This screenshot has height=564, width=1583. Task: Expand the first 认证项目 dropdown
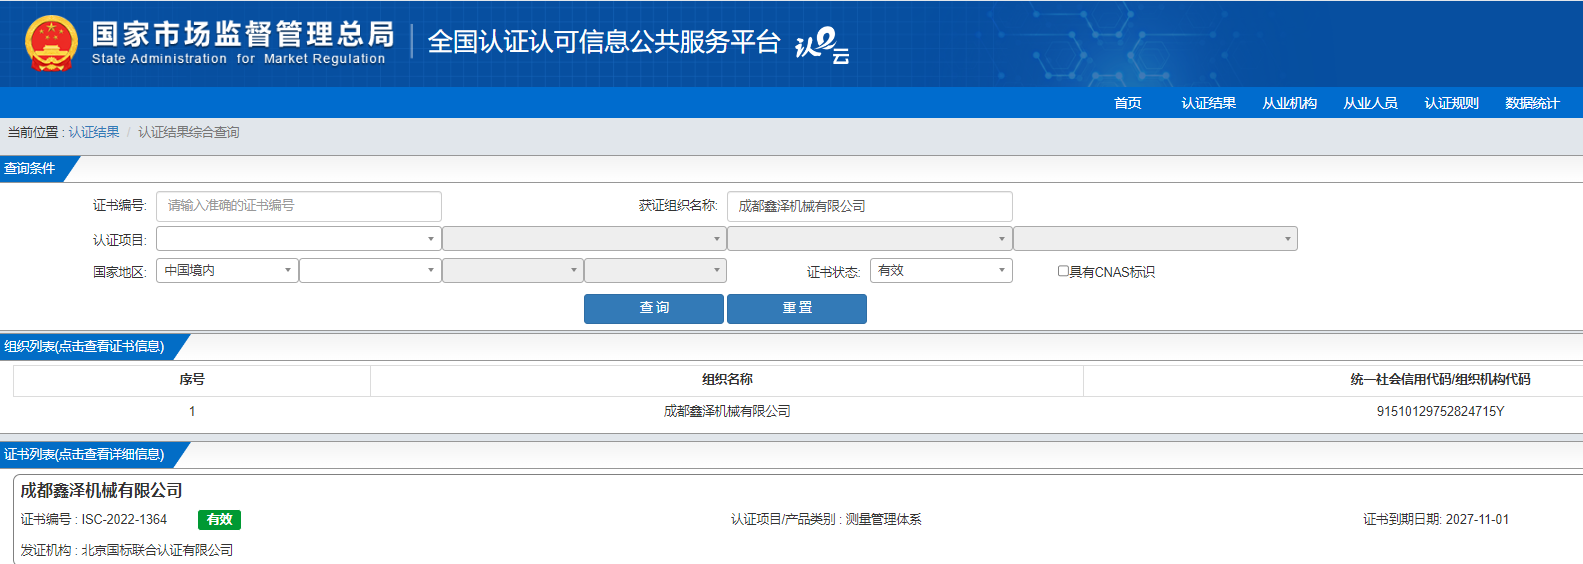(x=299, y=239)
